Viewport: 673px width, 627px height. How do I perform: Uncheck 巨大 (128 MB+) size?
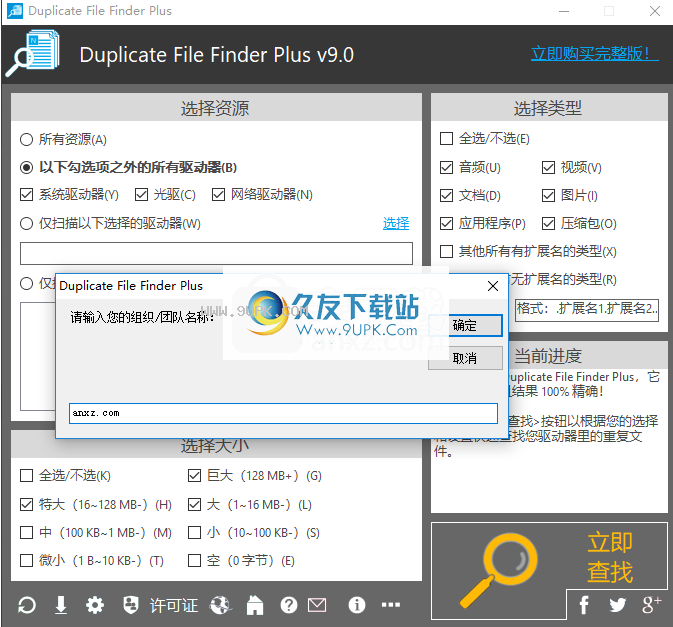(x=194, y=476)
